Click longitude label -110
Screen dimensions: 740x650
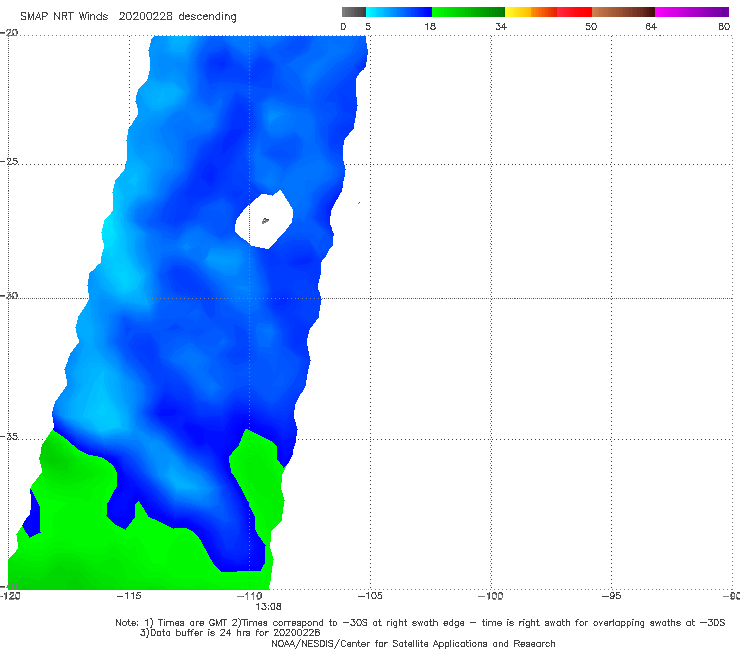click(x=249, y=596)
